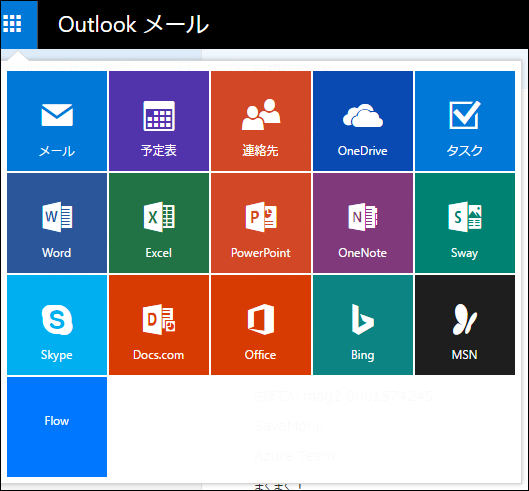Click the Outlook メール header title
The height and width of the screenshot is (491, 529).
[134, 25]
